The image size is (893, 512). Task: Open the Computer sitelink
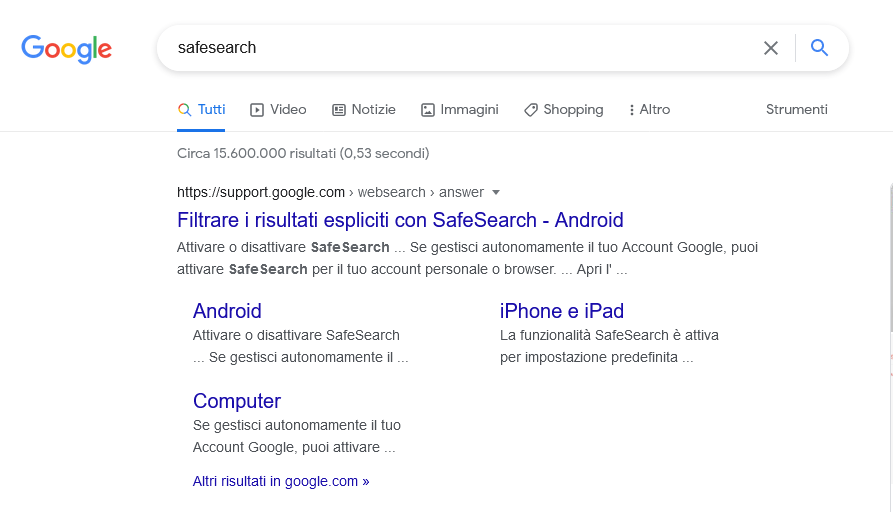[236, 401]
